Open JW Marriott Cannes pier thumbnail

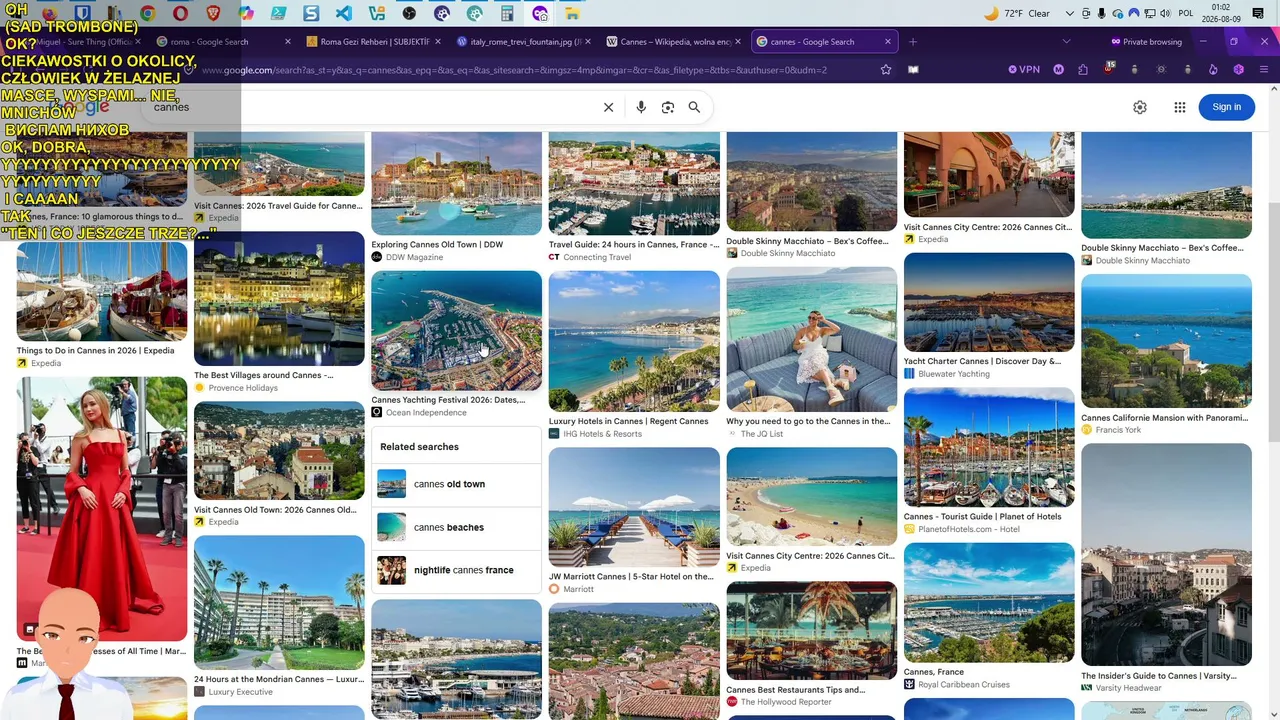(x=634, y=508)
